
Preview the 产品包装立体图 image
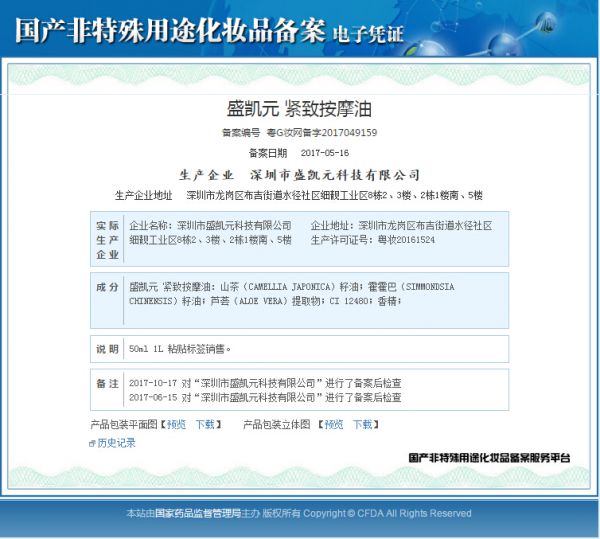pos(334,424)
